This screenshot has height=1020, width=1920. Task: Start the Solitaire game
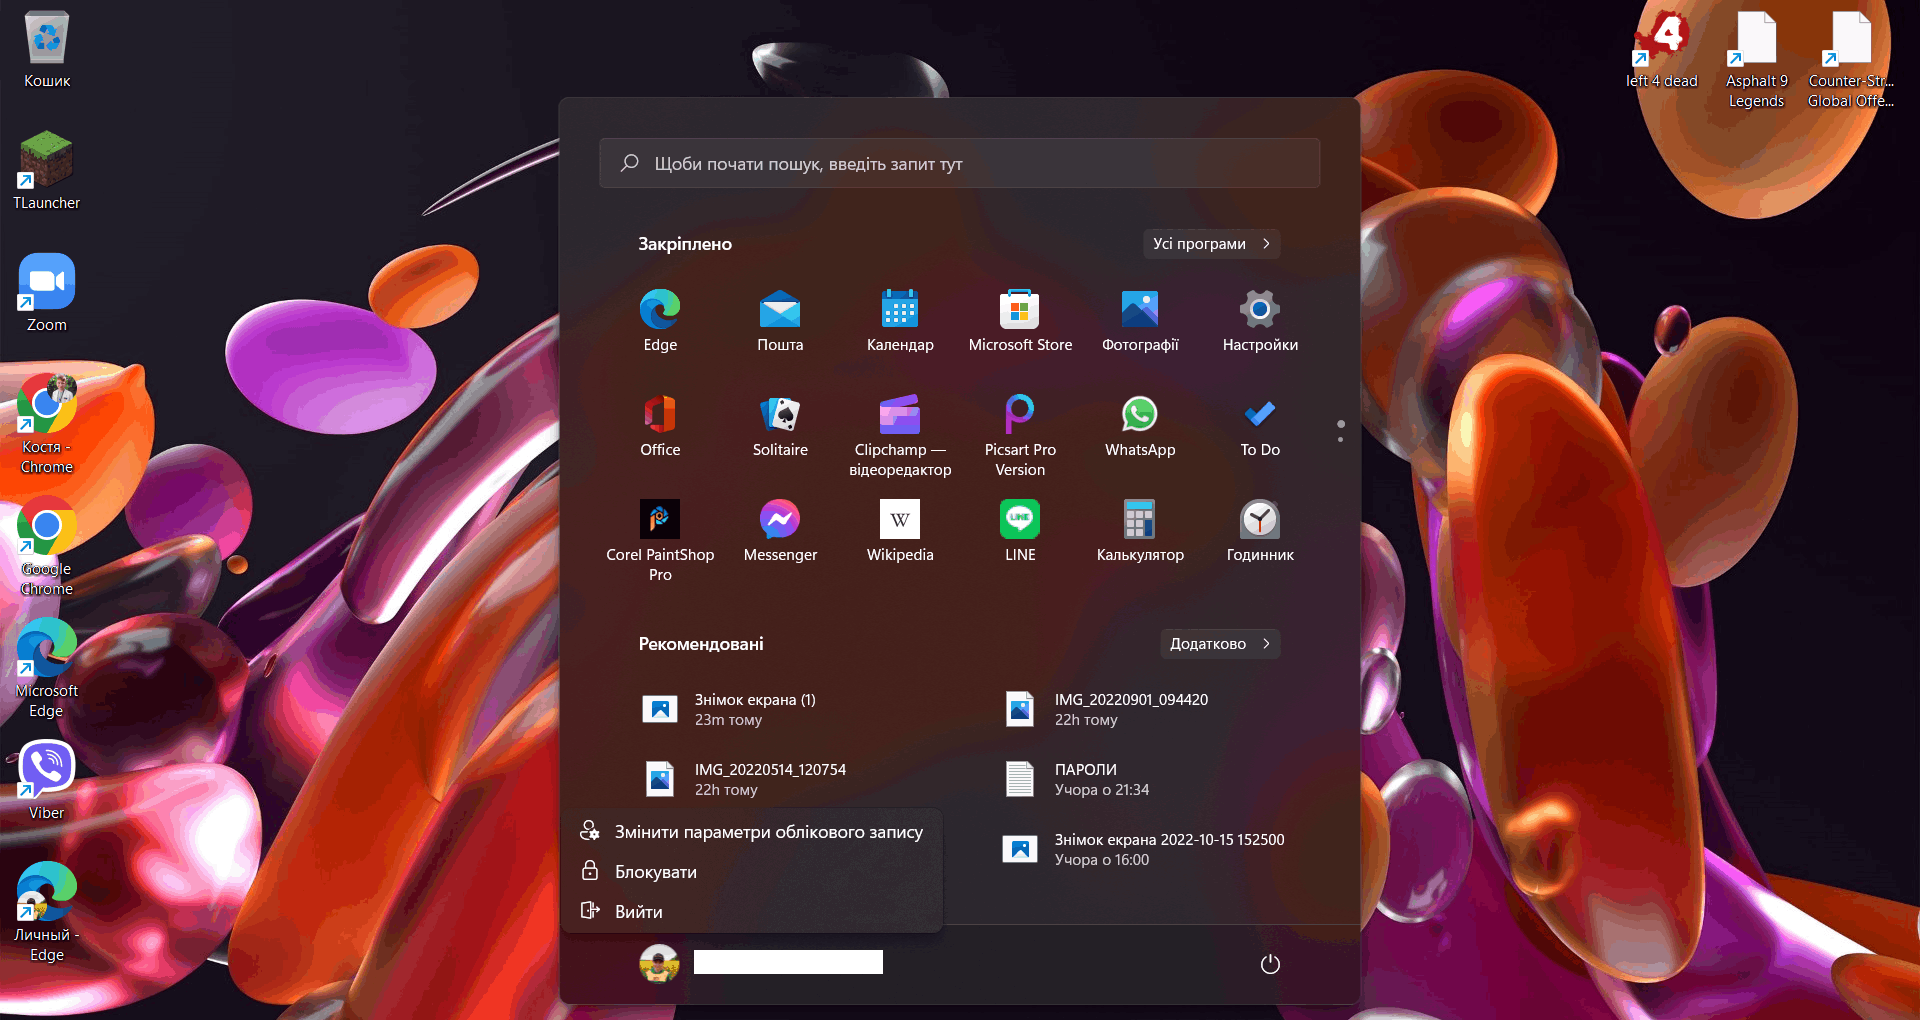[780, 426]
